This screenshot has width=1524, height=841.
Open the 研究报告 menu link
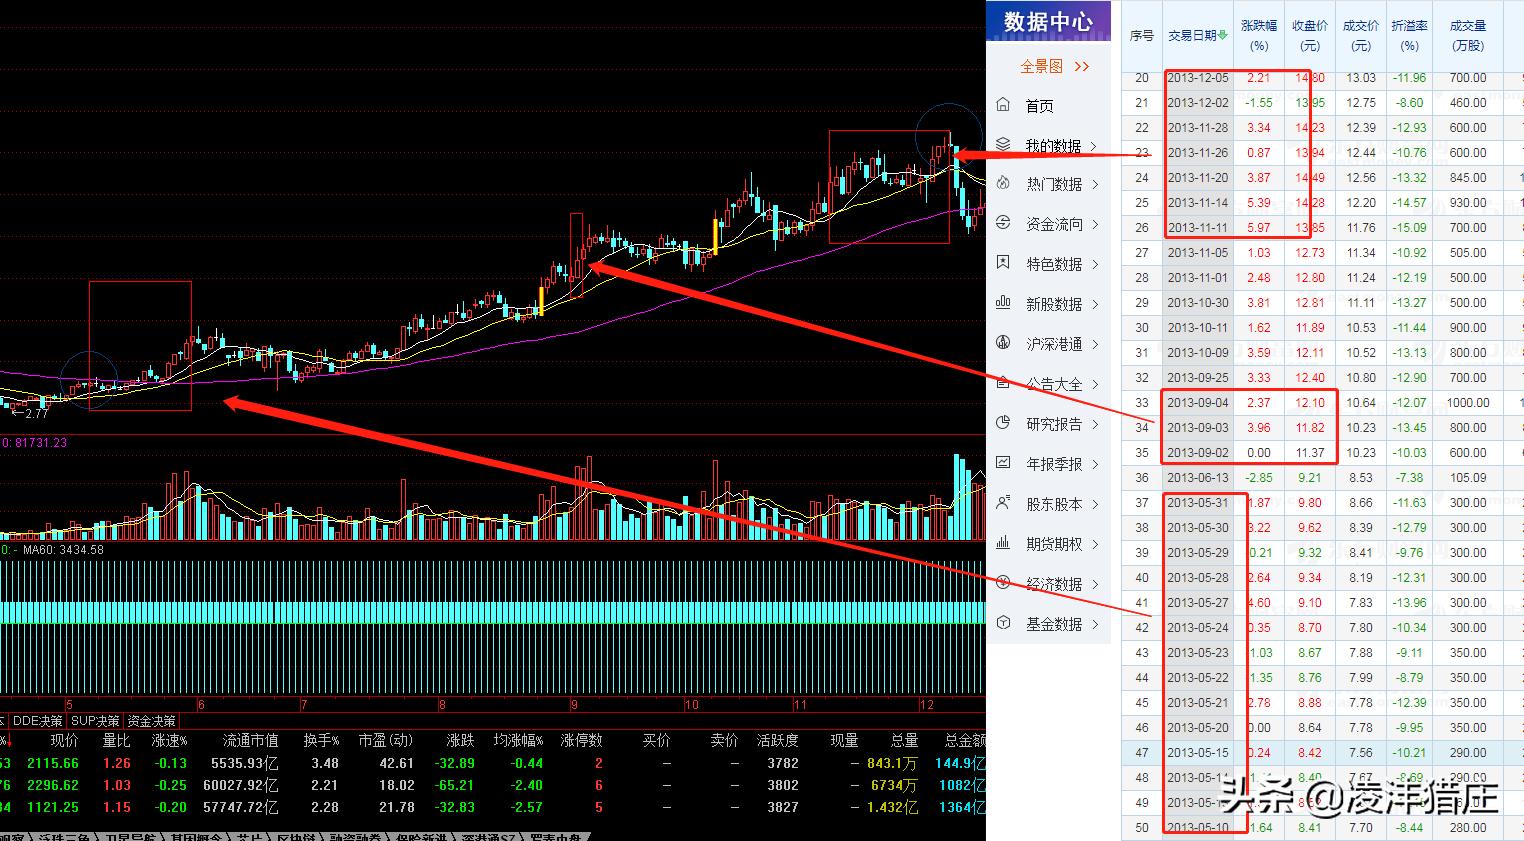coord(1054,425)
